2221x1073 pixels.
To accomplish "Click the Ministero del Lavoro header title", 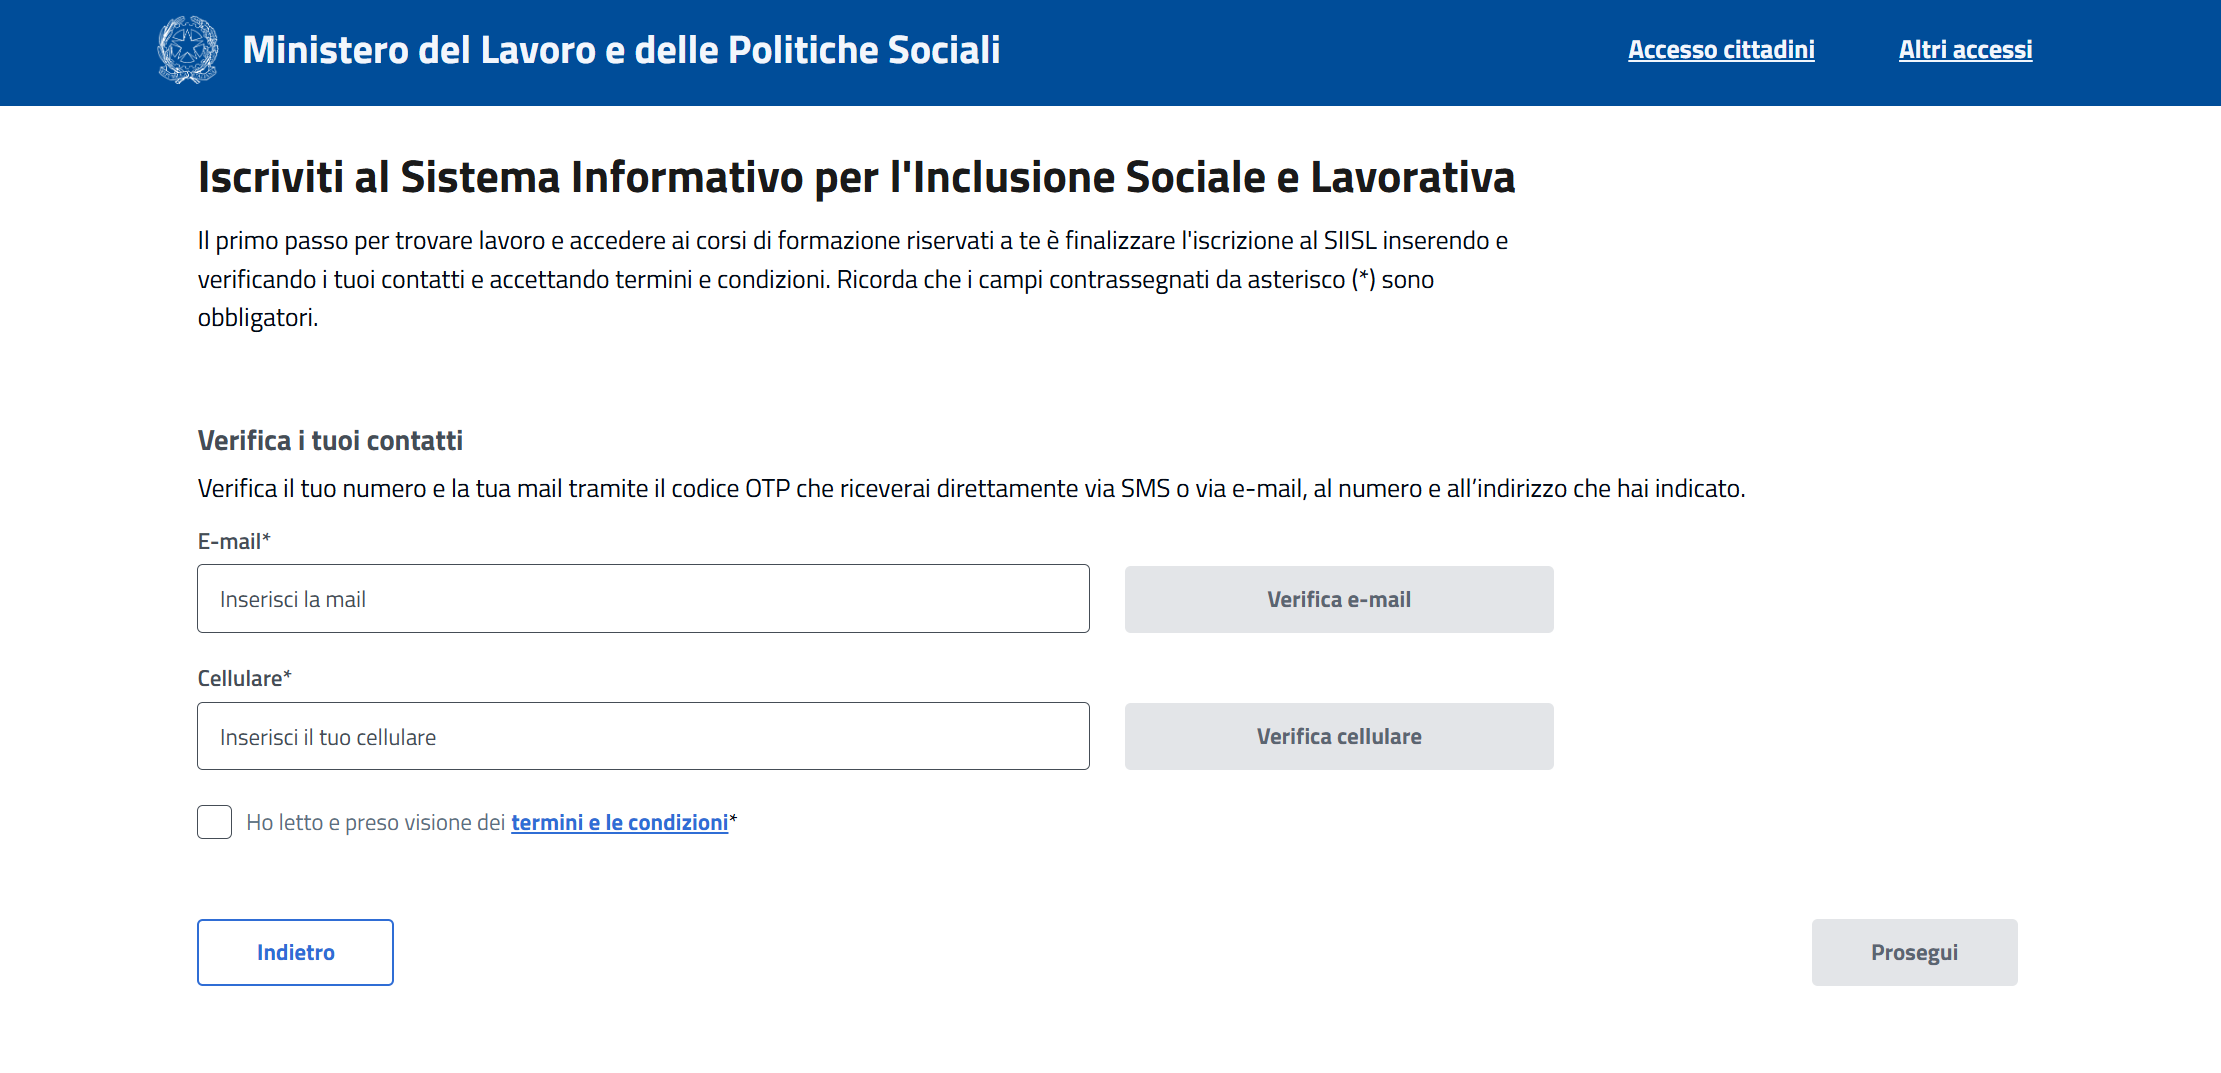I will (x=621, y=50).
